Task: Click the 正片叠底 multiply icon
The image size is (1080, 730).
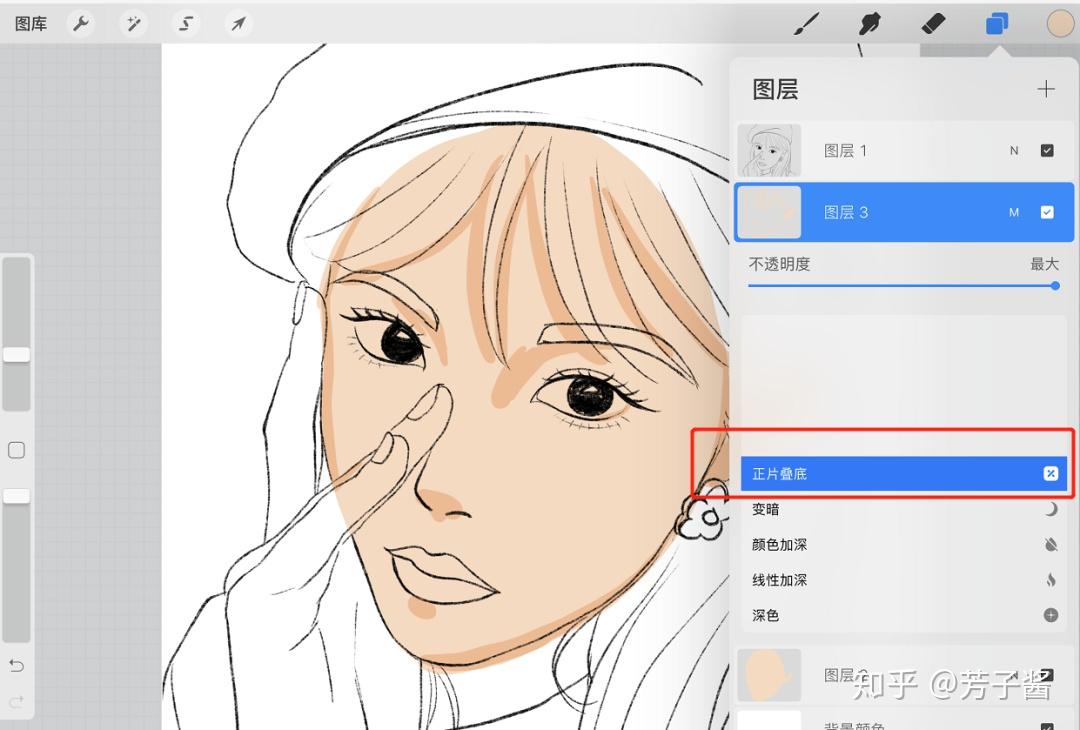Action: point(1050,473)
